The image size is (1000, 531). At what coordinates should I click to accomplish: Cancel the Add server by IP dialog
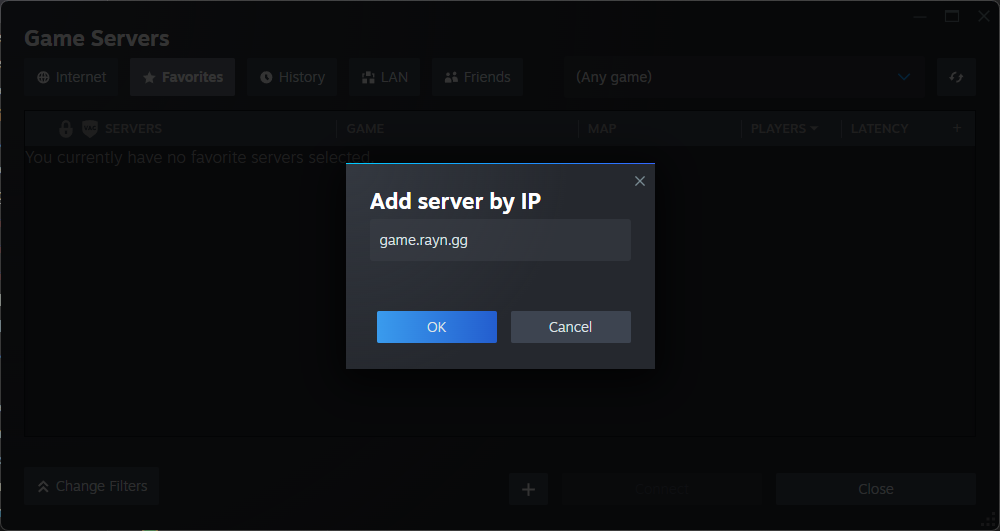point(570,327)
